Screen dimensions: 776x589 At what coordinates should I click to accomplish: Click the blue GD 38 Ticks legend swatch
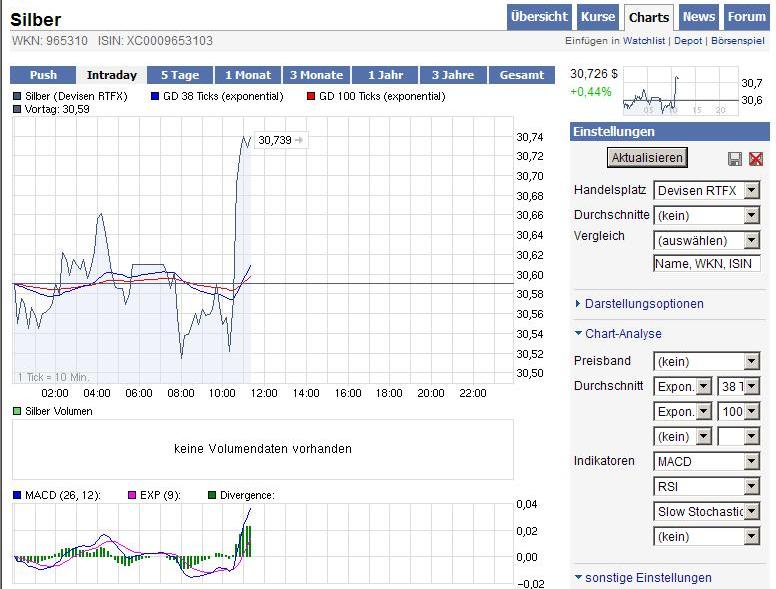tap(155, 97)
